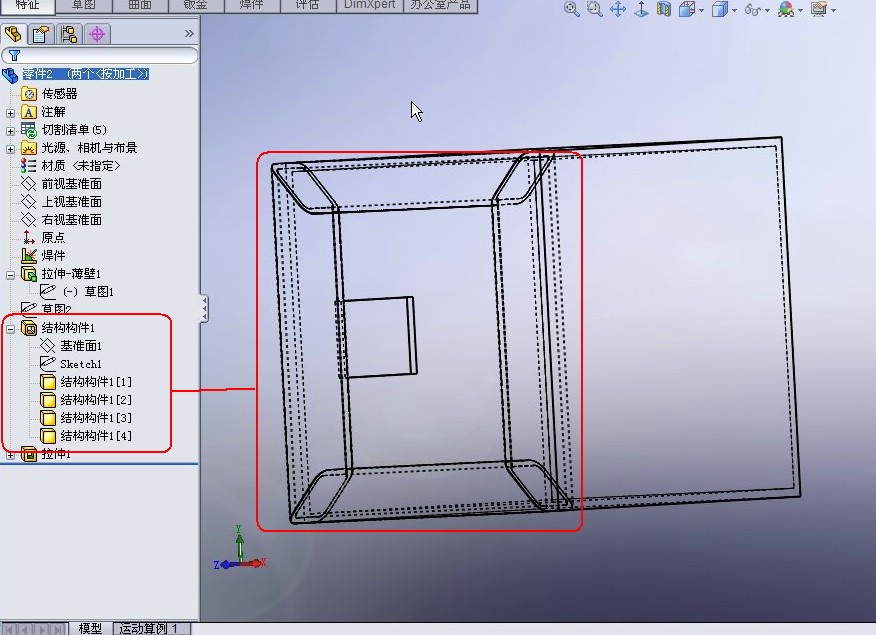Select body 结构构件1[4]
Viewport: 876px width, 635px height.
96,435
